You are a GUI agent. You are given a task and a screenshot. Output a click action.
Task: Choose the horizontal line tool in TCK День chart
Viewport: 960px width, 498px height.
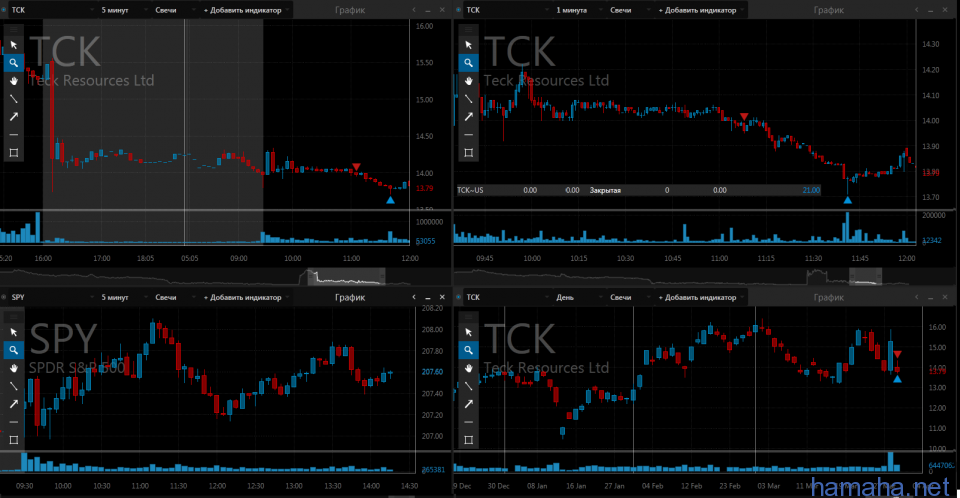tap(468, 422)
